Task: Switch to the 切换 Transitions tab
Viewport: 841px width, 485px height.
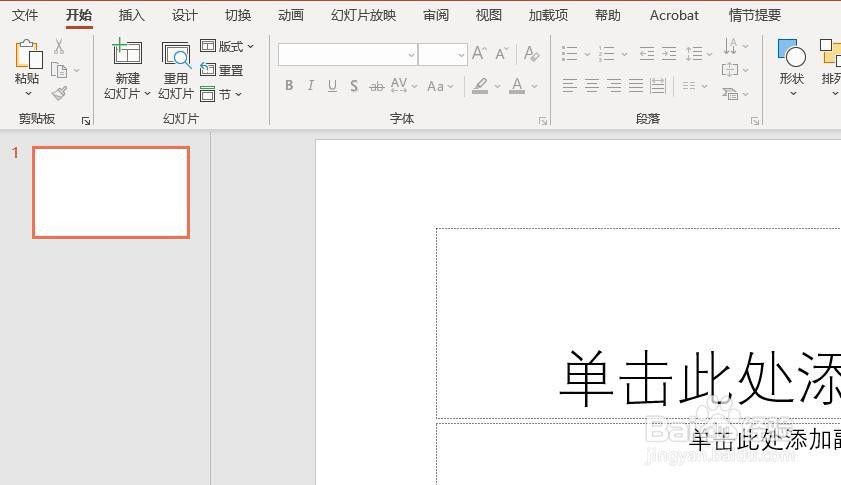Action: [238, 15]
